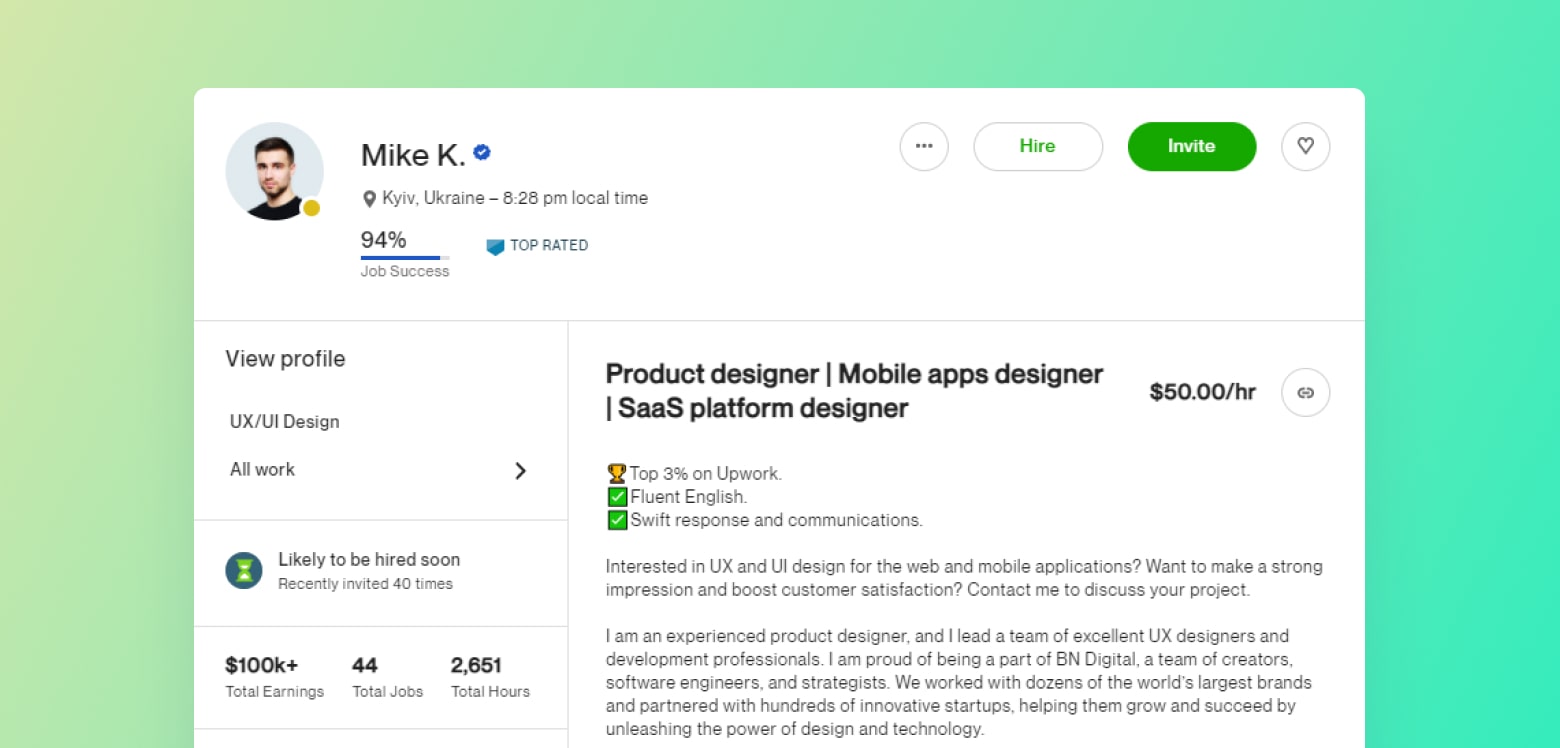1560x748 pixels.
Task: Select the UX/UI Design profile
Action: [285, 422]
